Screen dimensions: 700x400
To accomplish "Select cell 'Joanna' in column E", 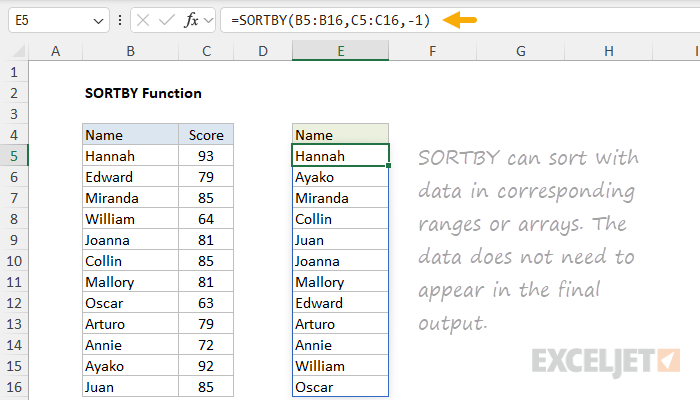I will [341, 261].
